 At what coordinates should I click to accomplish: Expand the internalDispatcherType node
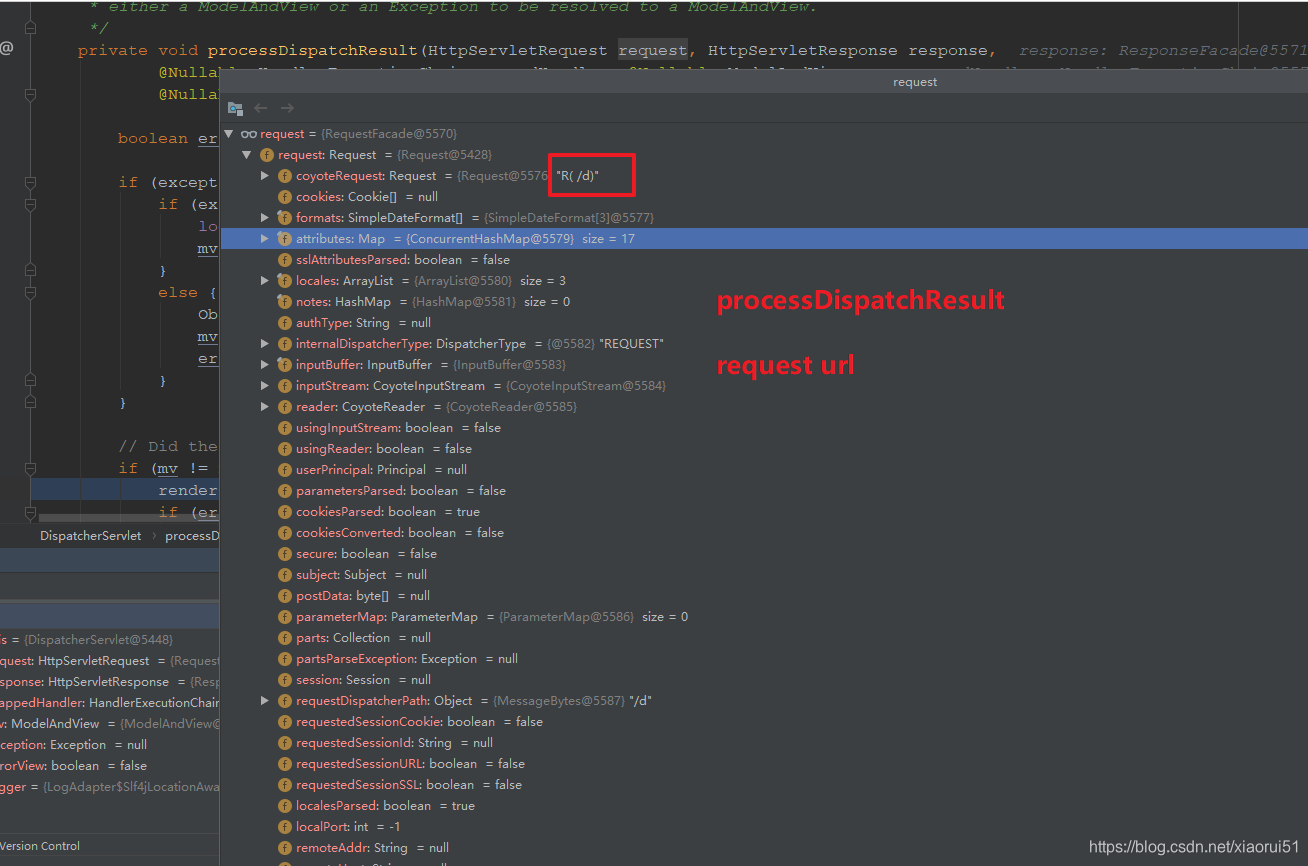(x=265, y=344)
